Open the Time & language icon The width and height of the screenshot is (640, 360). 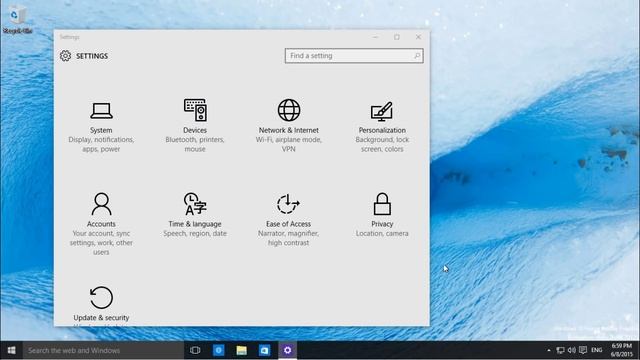click(195, 204)
